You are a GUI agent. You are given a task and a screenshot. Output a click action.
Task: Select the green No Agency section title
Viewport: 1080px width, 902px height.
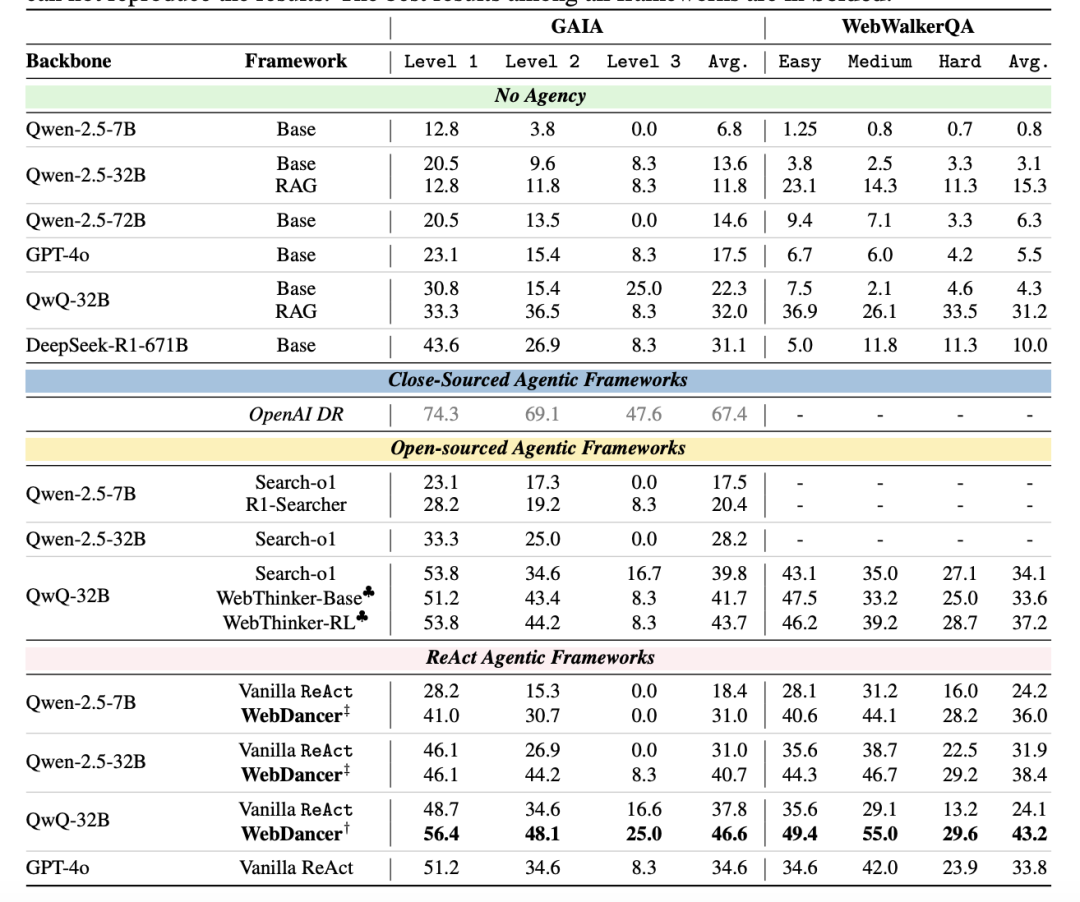coord(540,96)
